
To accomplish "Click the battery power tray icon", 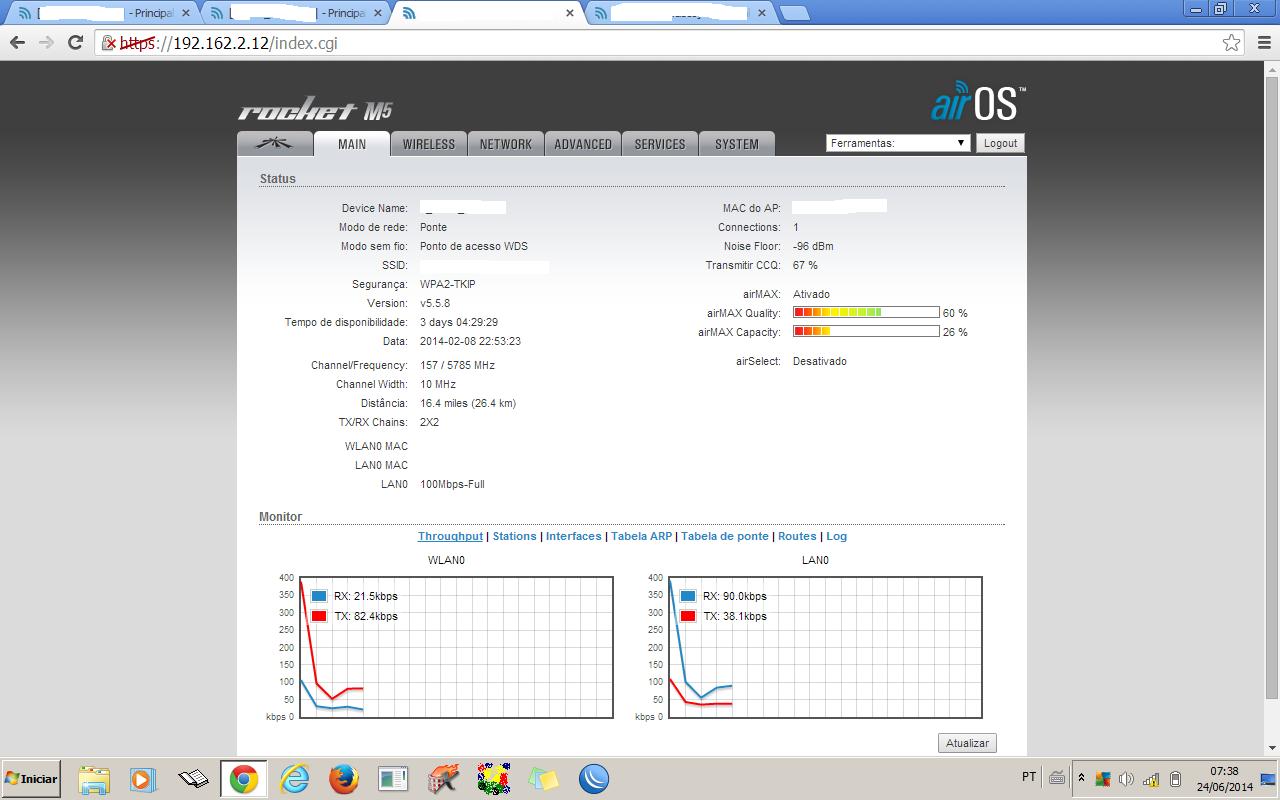I will 1175,778.
